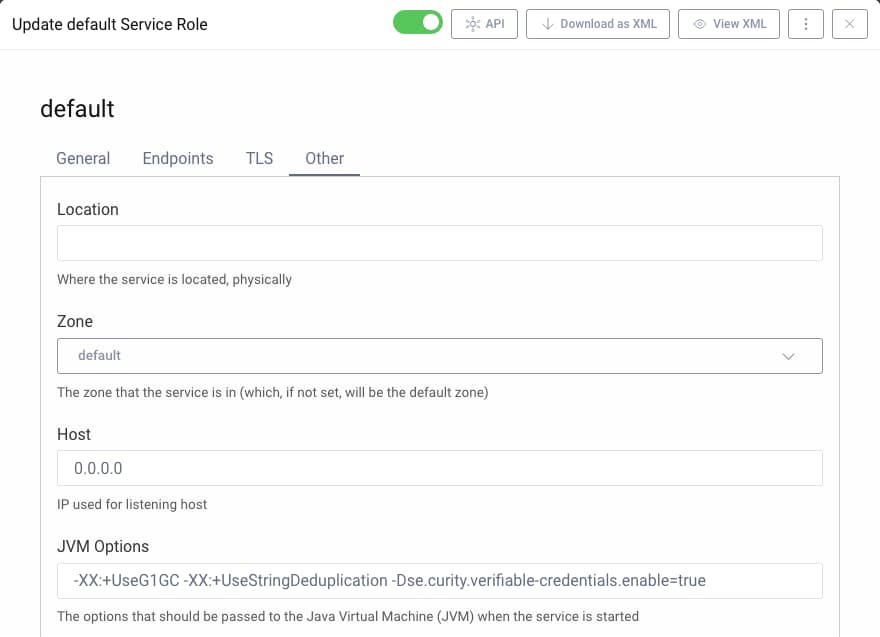
Task: Disable the service role enabled toggle
Action: 418,21
